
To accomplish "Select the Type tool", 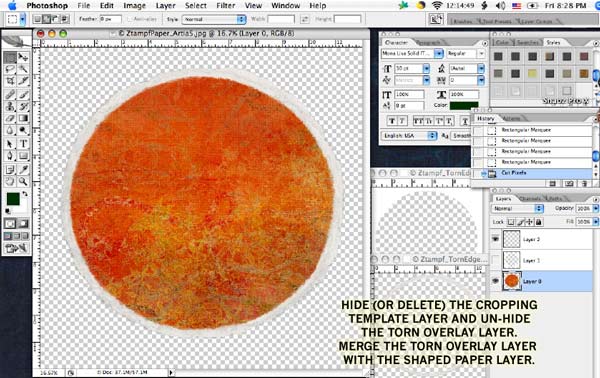I will click(23, 144).
